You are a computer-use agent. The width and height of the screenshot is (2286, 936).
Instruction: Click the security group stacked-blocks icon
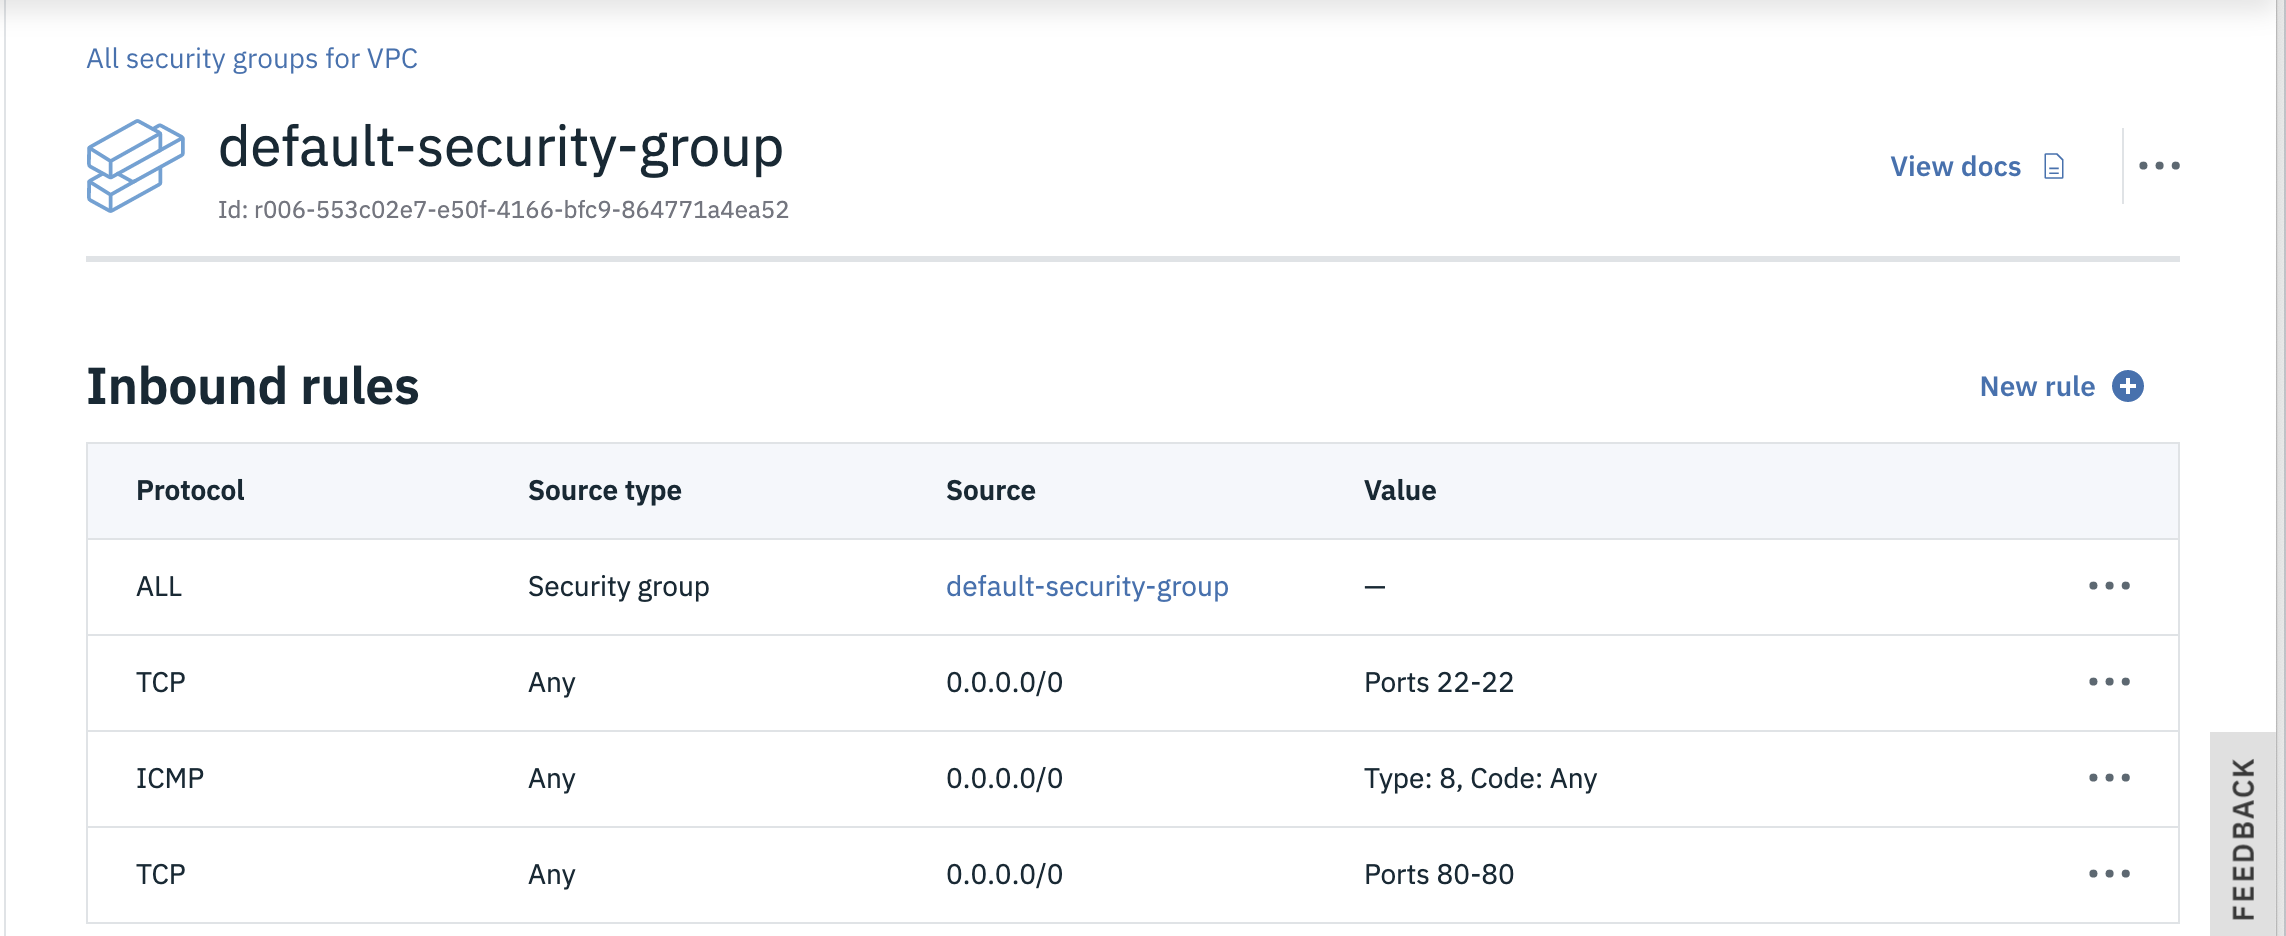click(x=136, y=165)
